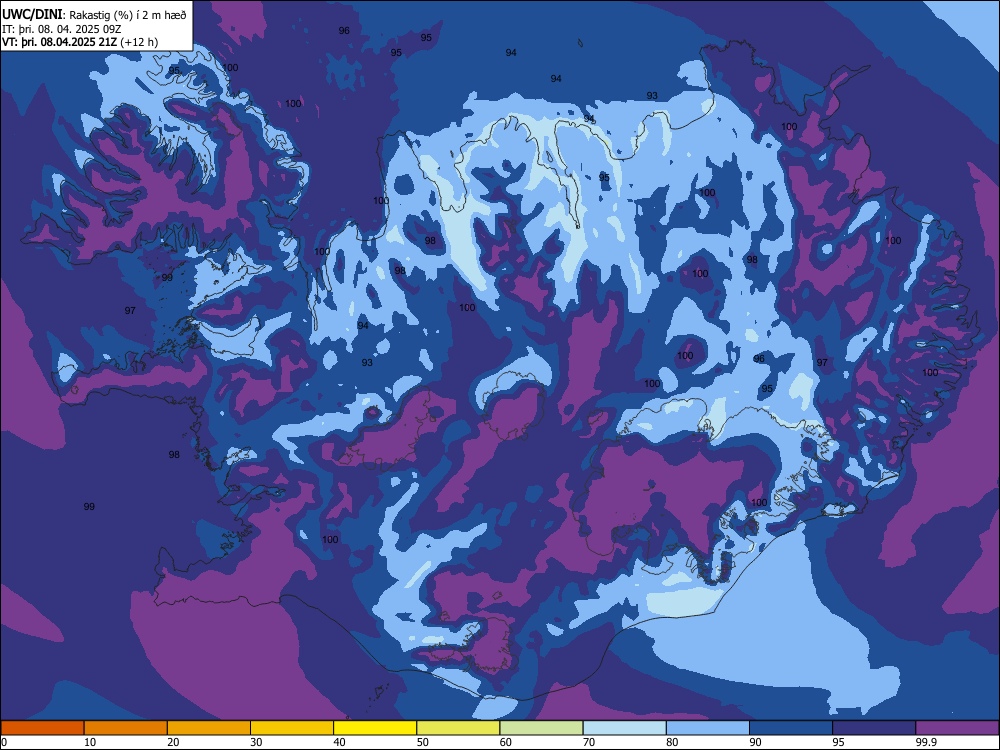This screenshot has width=1000, height=750.
Task: Click 'Rakastig (%) í 2 m hæð' label
Action: [128, 15]
